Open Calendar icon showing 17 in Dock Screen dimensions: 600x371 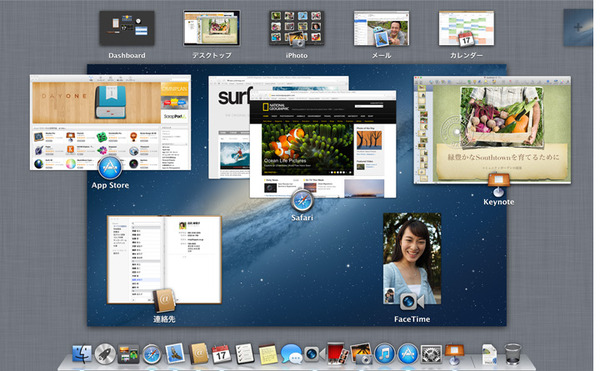(x=221, y=354)
